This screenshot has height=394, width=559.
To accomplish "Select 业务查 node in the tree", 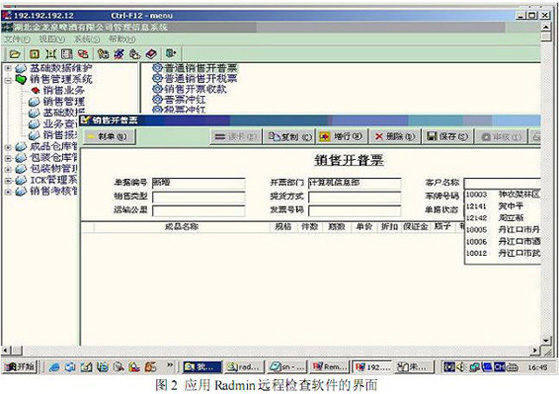I will pos(60,124).
